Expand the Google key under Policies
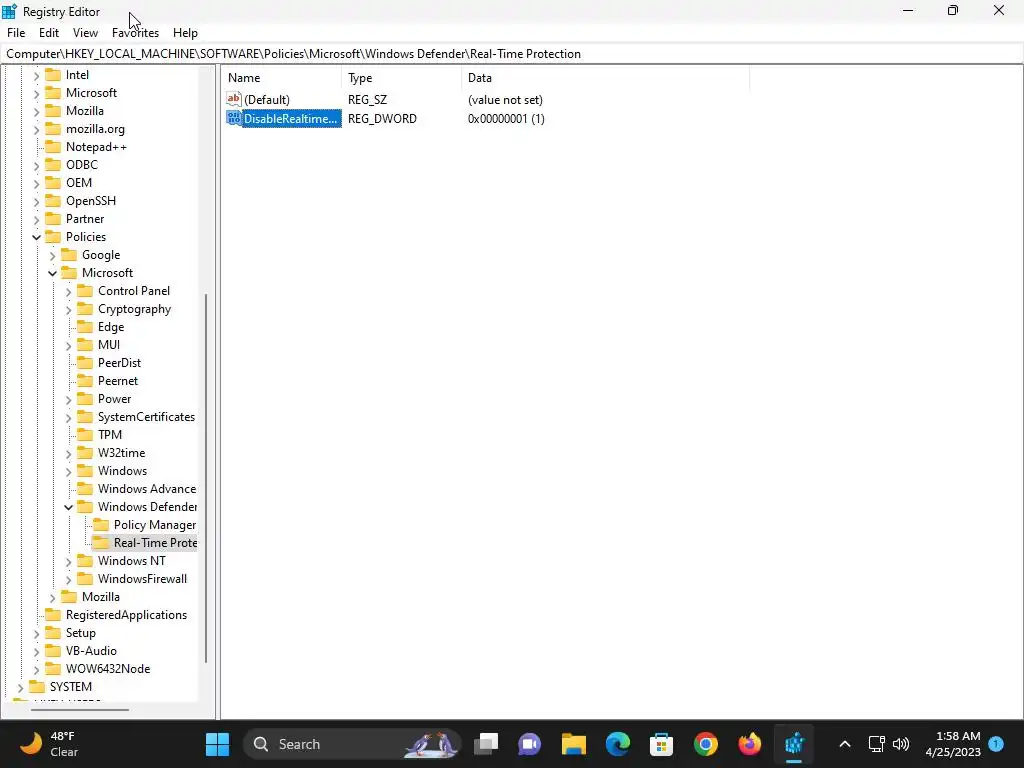Image resolution: width=1024 pixels, height=768 pixels. tap(52, 255)
